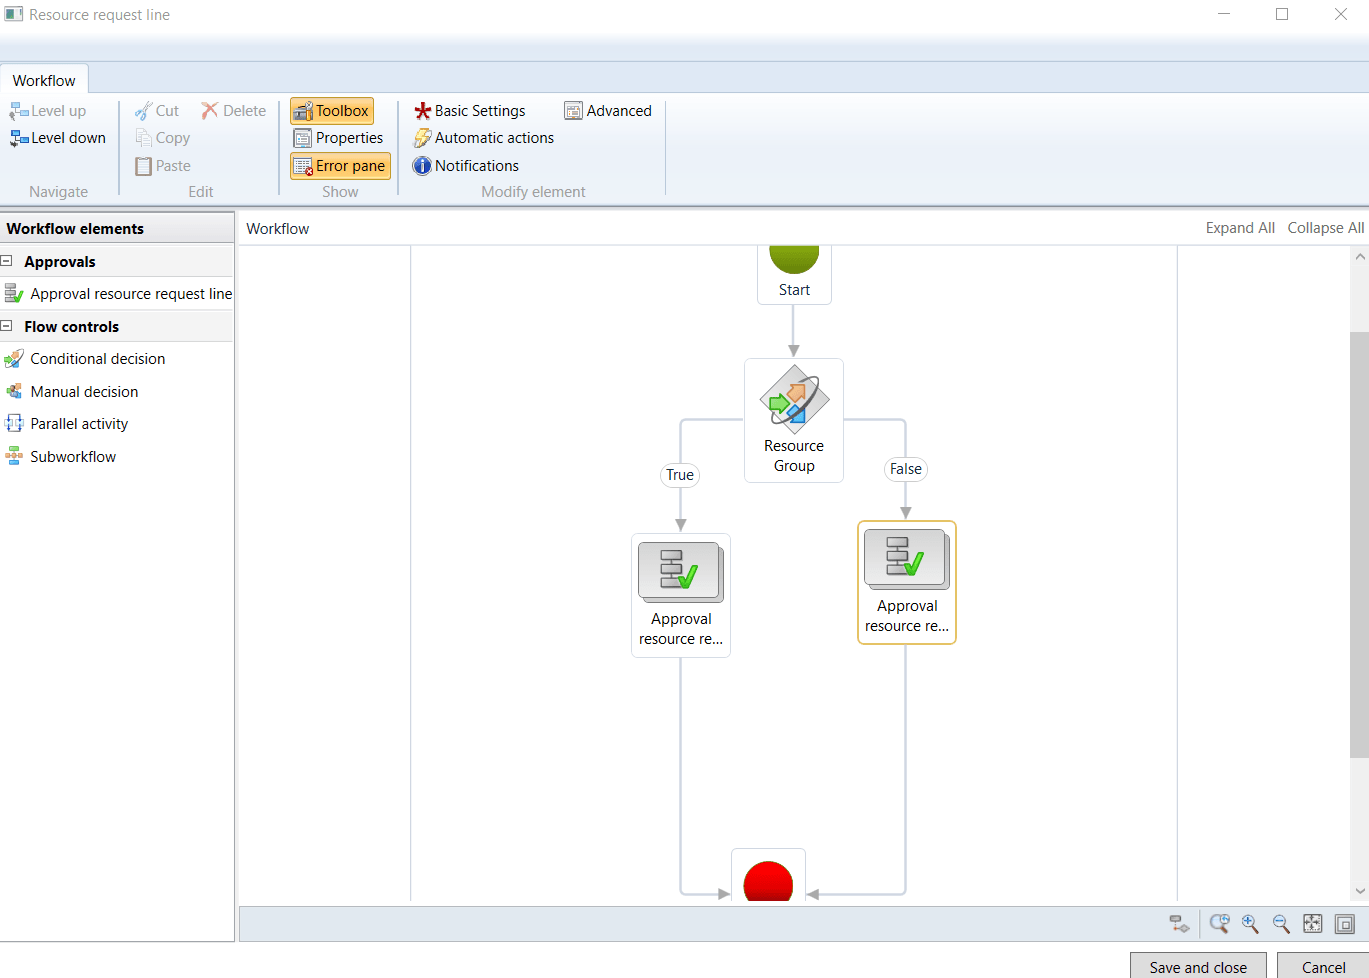This screenshot has height=978, width=1369.
Task: Toggle the Toolbox pane visibility
Action: point(332,111)
